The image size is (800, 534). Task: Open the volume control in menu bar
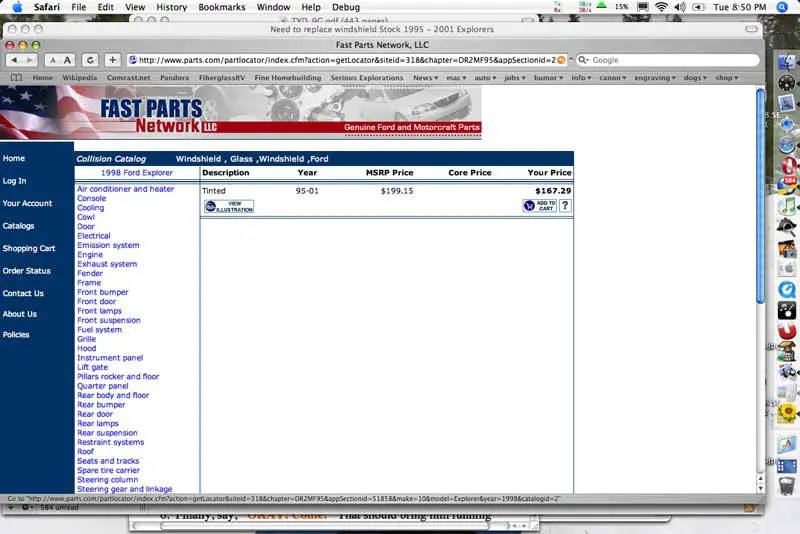(x=680, y=7)
